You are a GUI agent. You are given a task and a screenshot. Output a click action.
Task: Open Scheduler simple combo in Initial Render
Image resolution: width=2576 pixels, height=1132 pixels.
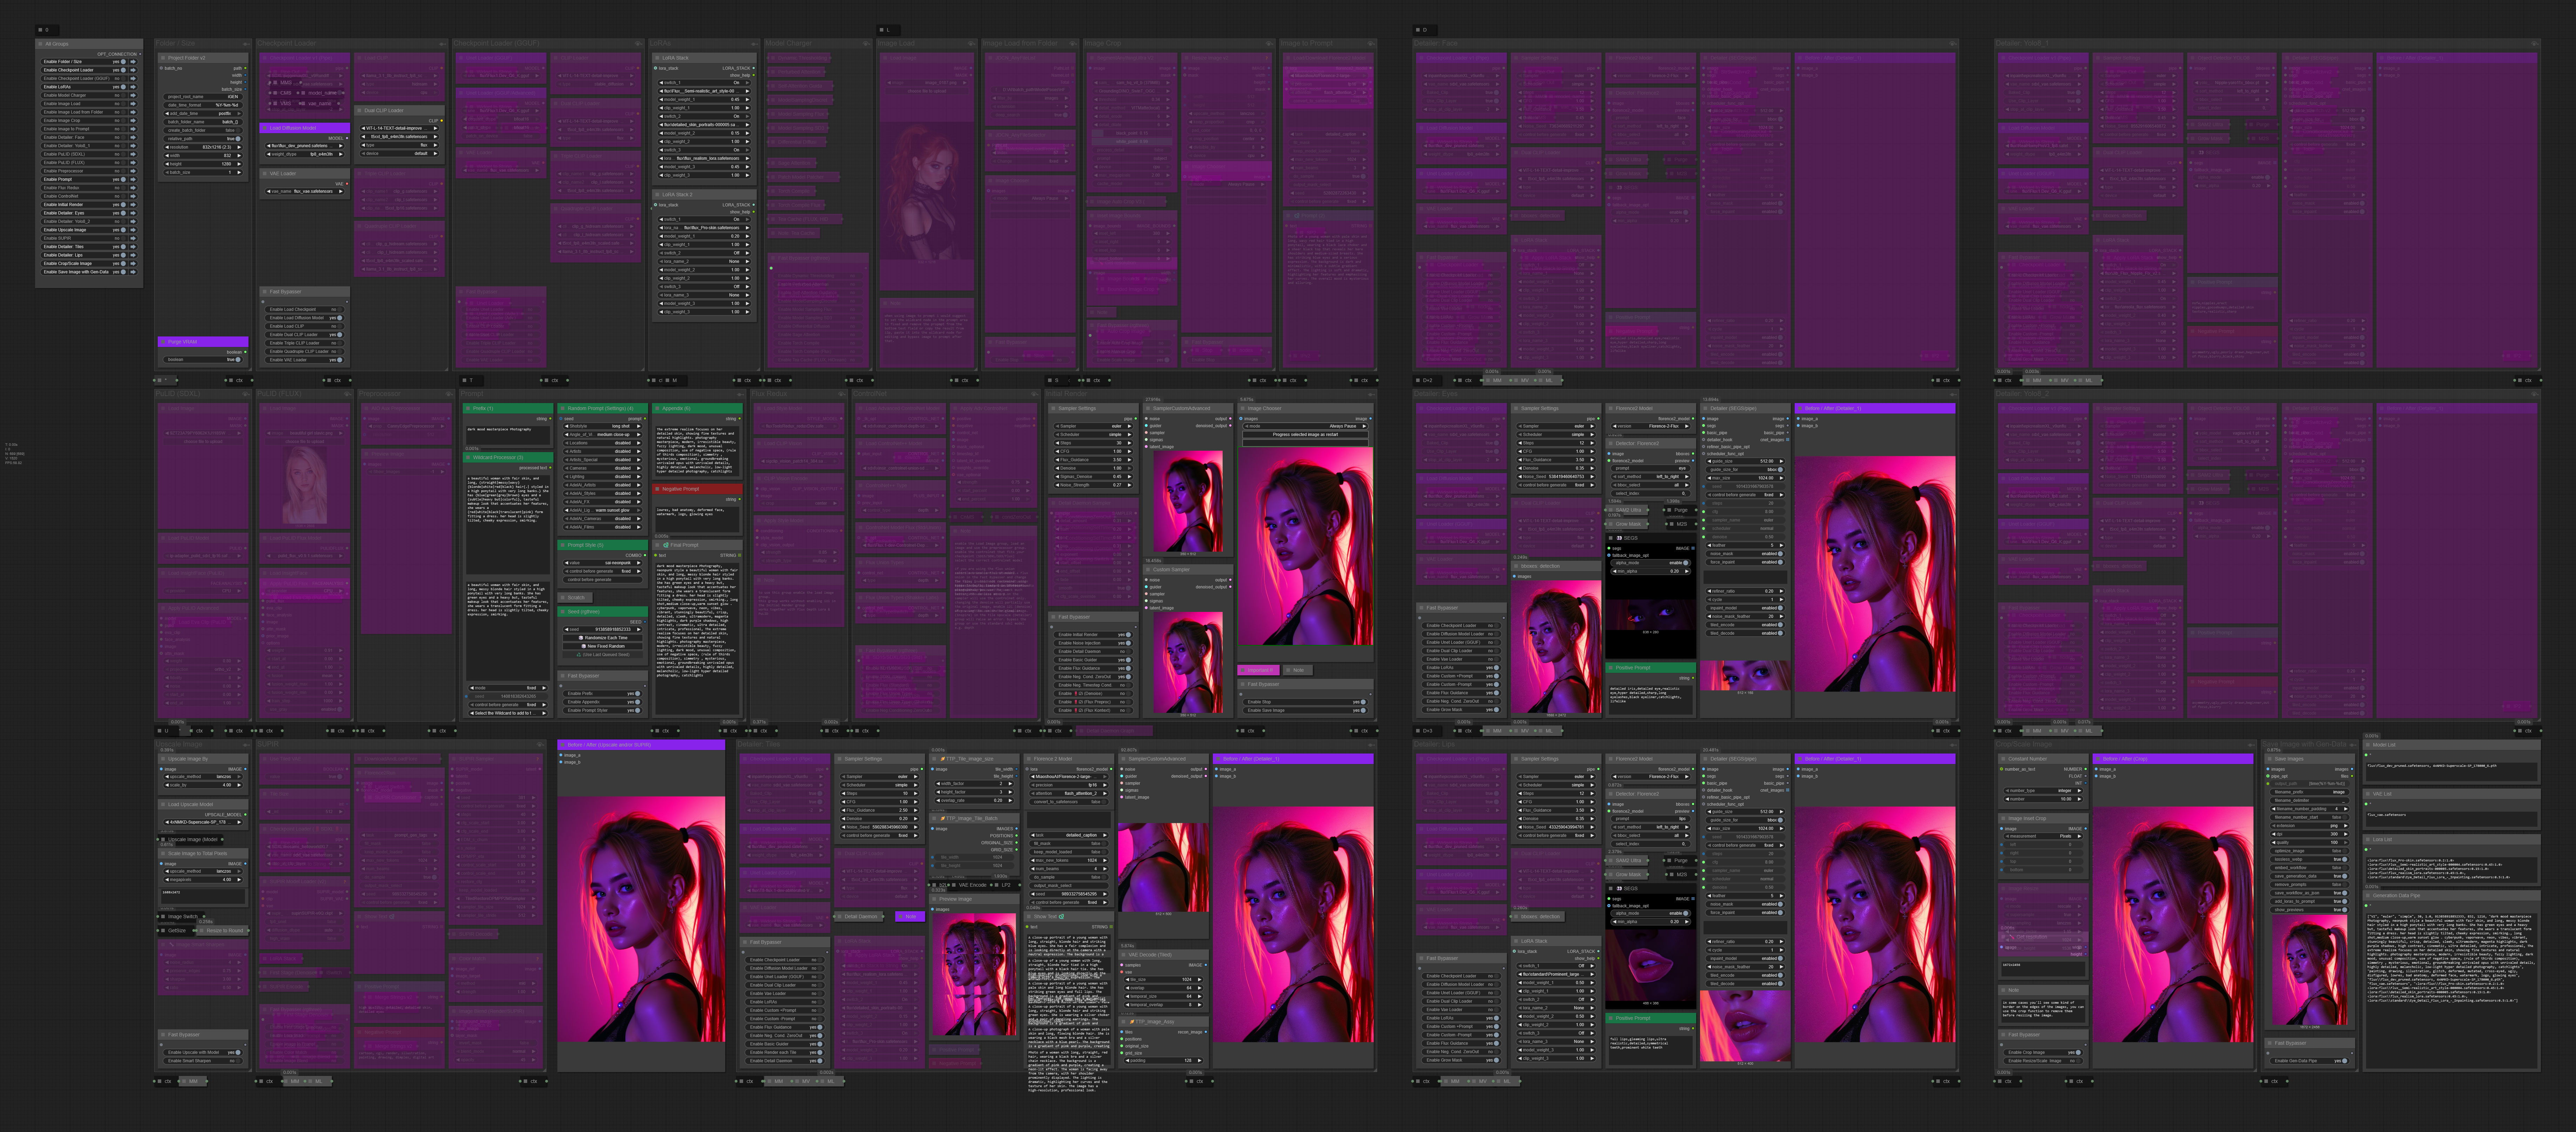(x=1094, y=435)
